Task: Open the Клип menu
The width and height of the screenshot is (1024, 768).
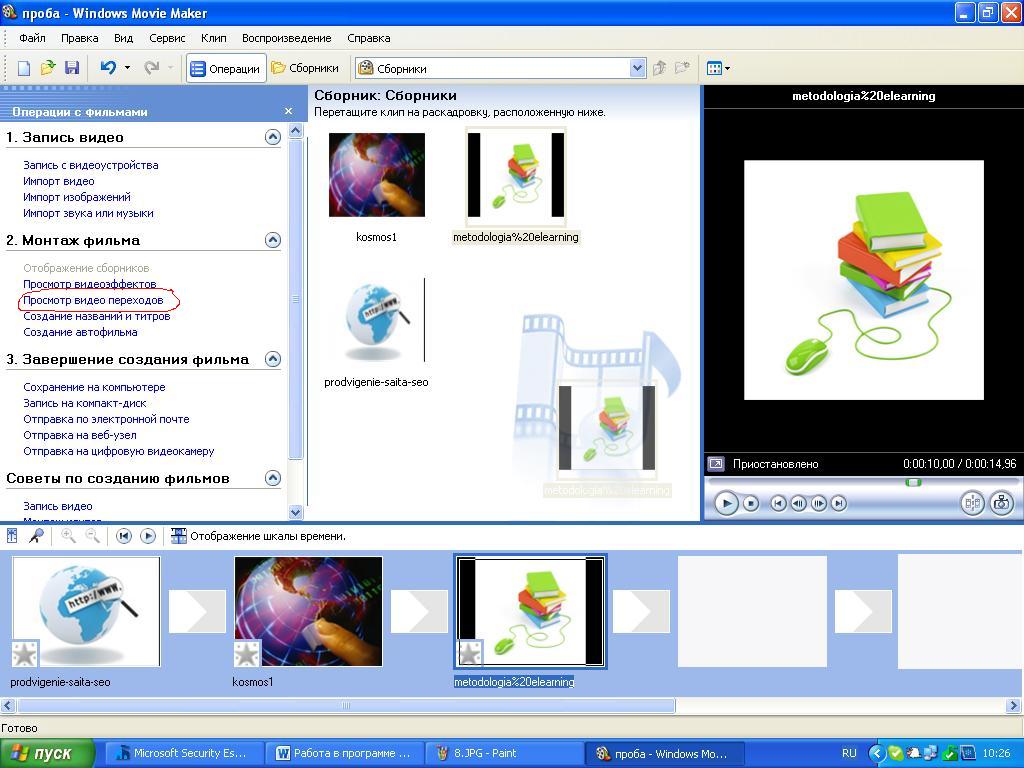Action: pyautogui.click(x=214, y=38)
